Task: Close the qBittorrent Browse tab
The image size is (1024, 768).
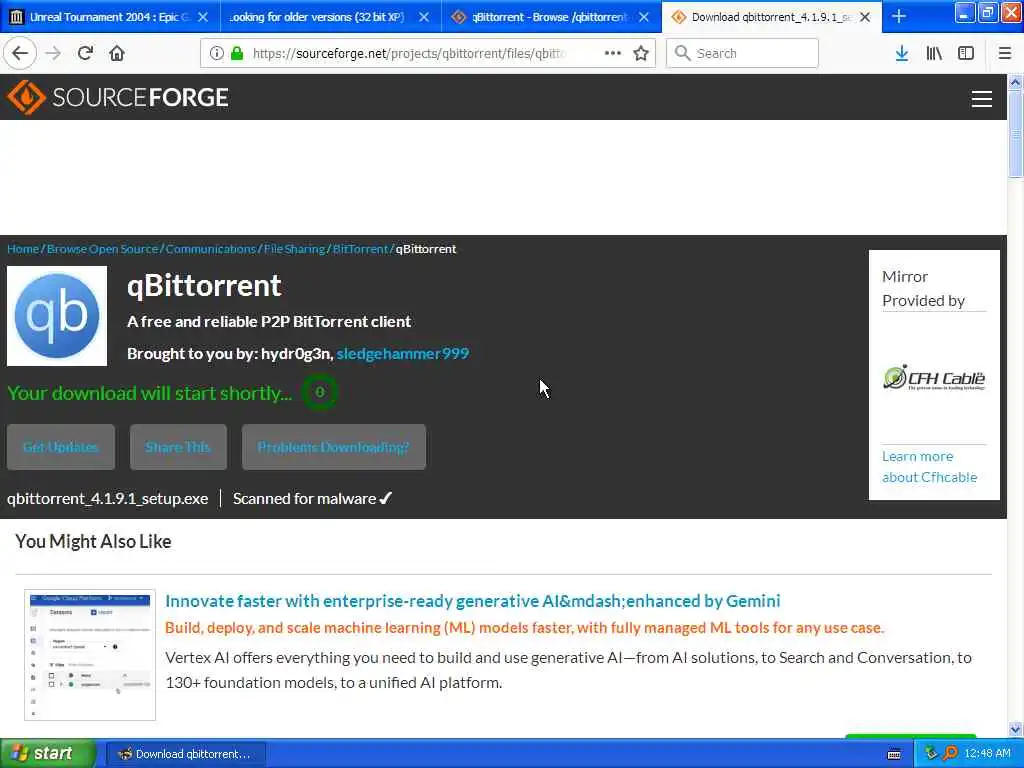Action: point(644,17)
